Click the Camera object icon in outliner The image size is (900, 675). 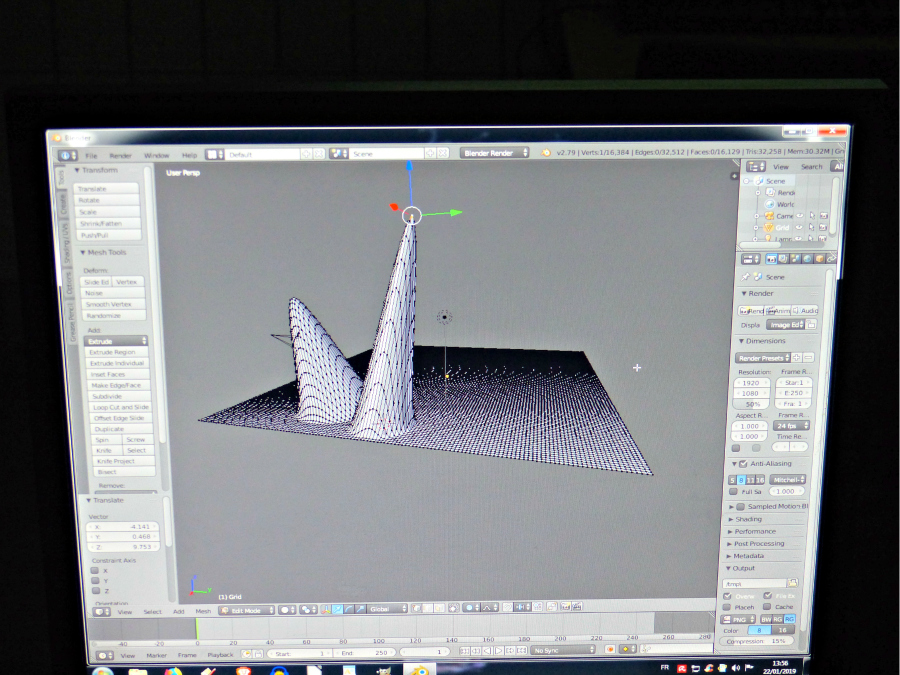pyautogui.click(x=769, y=216)
